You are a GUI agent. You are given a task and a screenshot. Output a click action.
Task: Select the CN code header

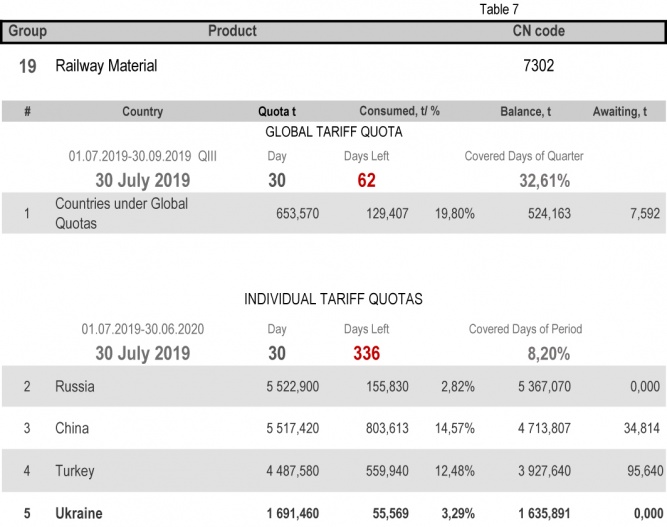click(538, 31)
